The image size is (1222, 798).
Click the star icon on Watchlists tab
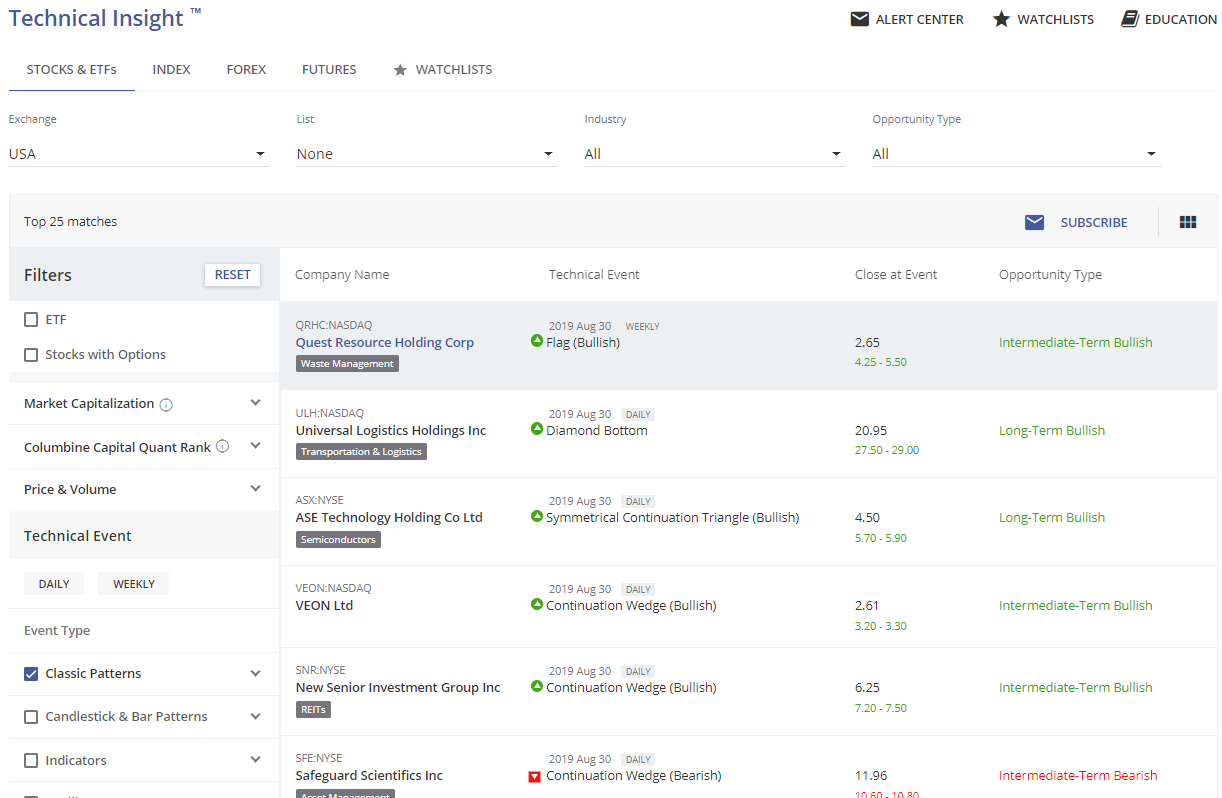click(x=401, y=70)
